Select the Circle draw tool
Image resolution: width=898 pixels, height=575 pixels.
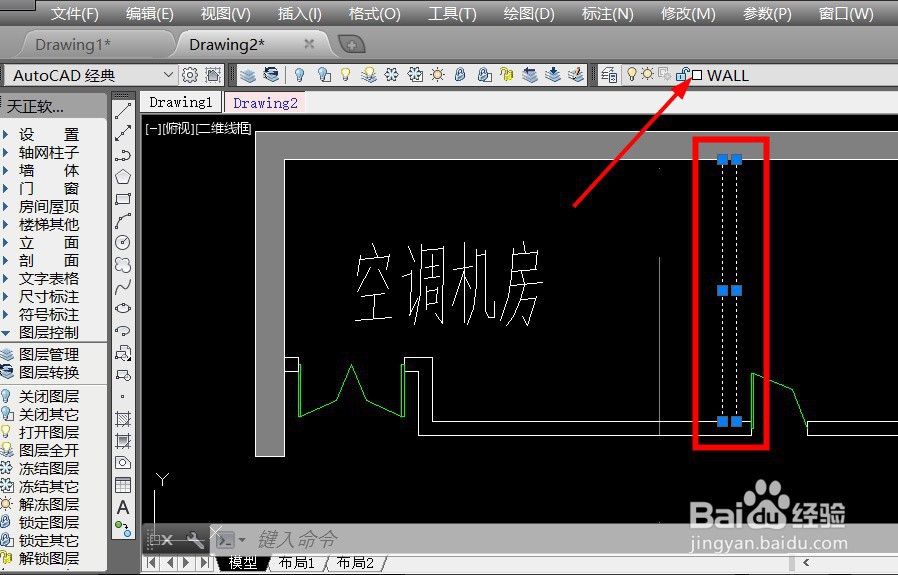123,243
